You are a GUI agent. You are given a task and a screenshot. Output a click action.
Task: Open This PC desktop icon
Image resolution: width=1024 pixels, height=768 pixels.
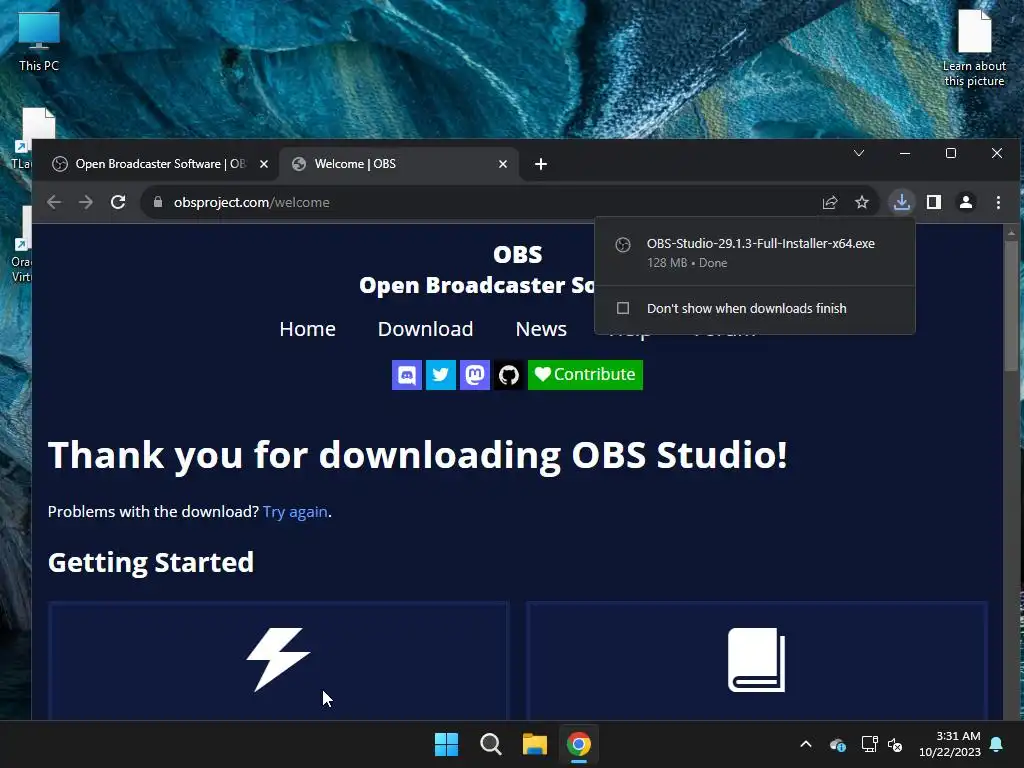click(x=39, y=40)
